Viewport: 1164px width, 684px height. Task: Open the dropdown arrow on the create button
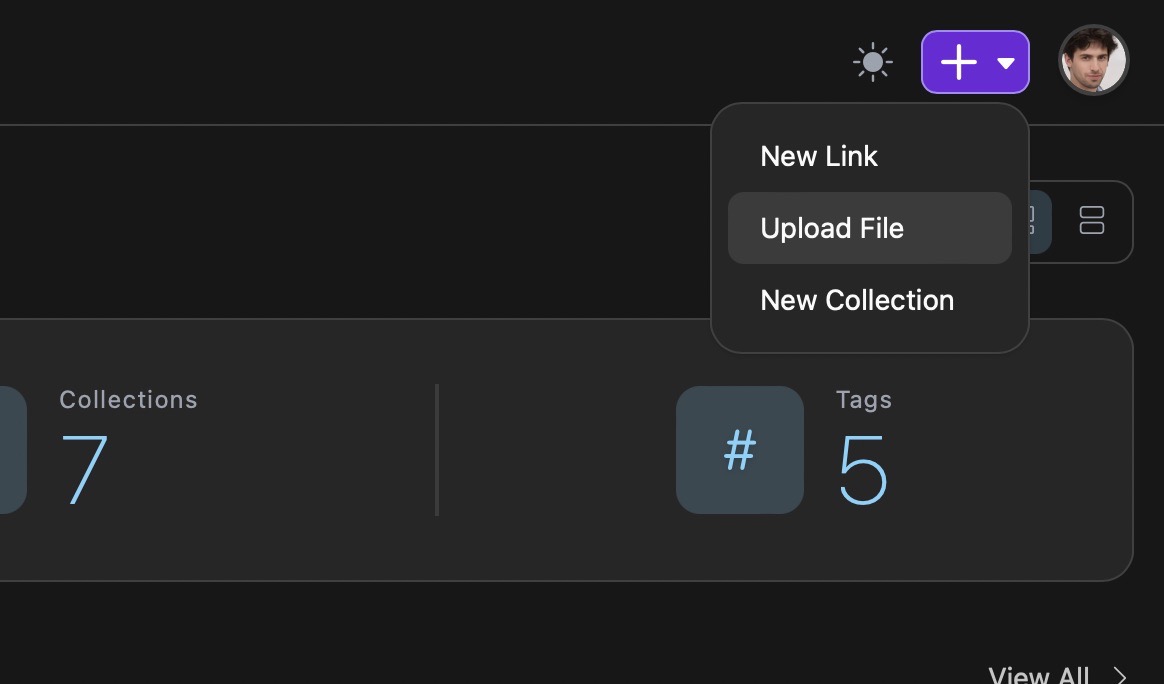pyautogui.click(x=1005, y=61)
